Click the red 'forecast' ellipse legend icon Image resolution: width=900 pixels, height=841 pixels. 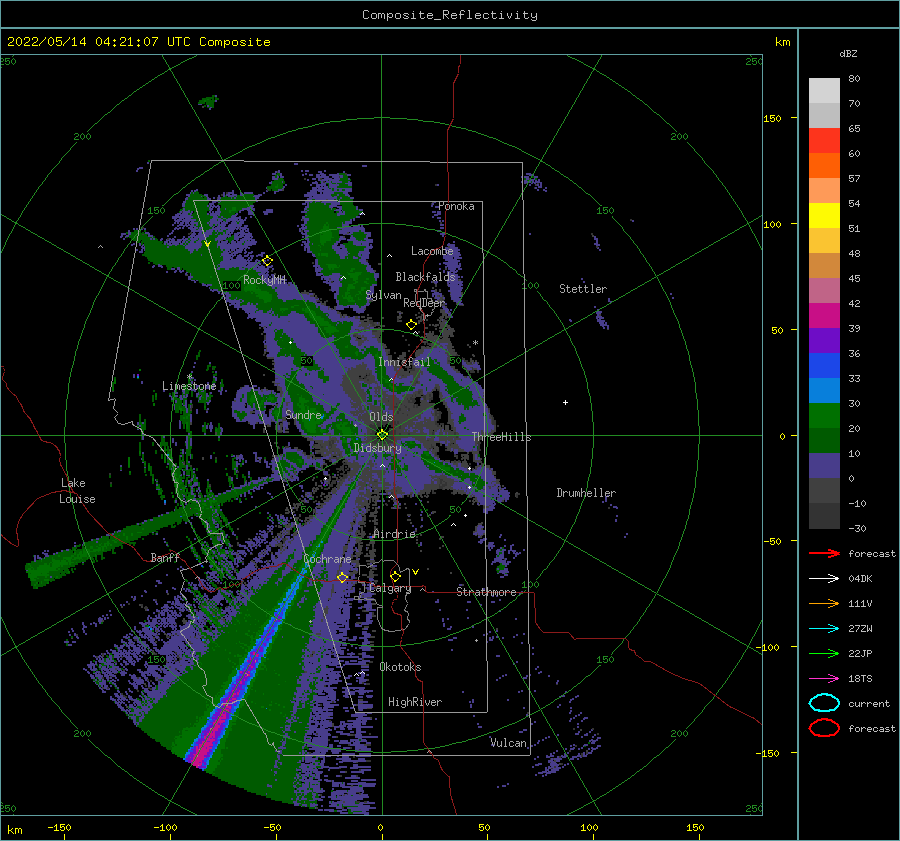(x=824, y=728)
